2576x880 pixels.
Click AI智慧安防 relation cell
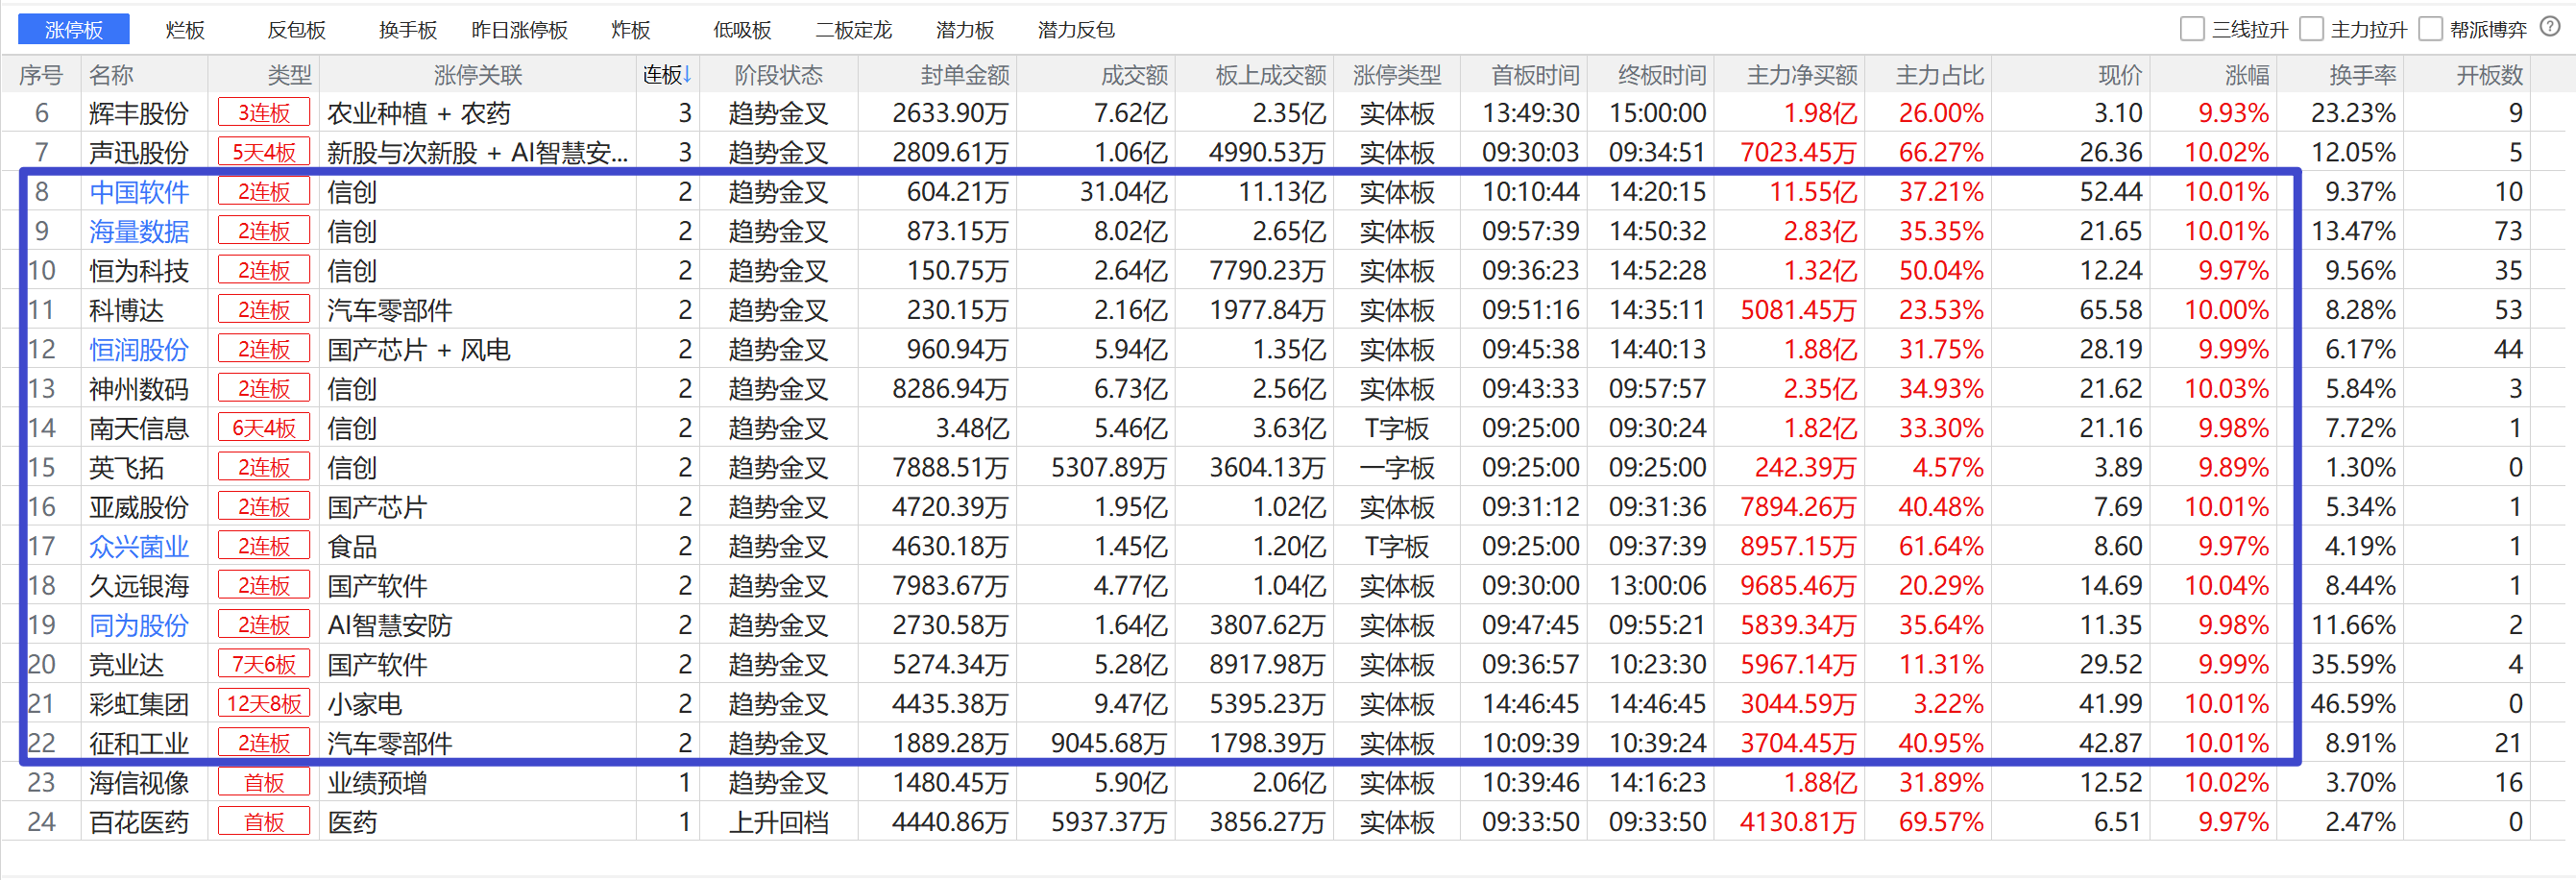(x=390, y=625)
